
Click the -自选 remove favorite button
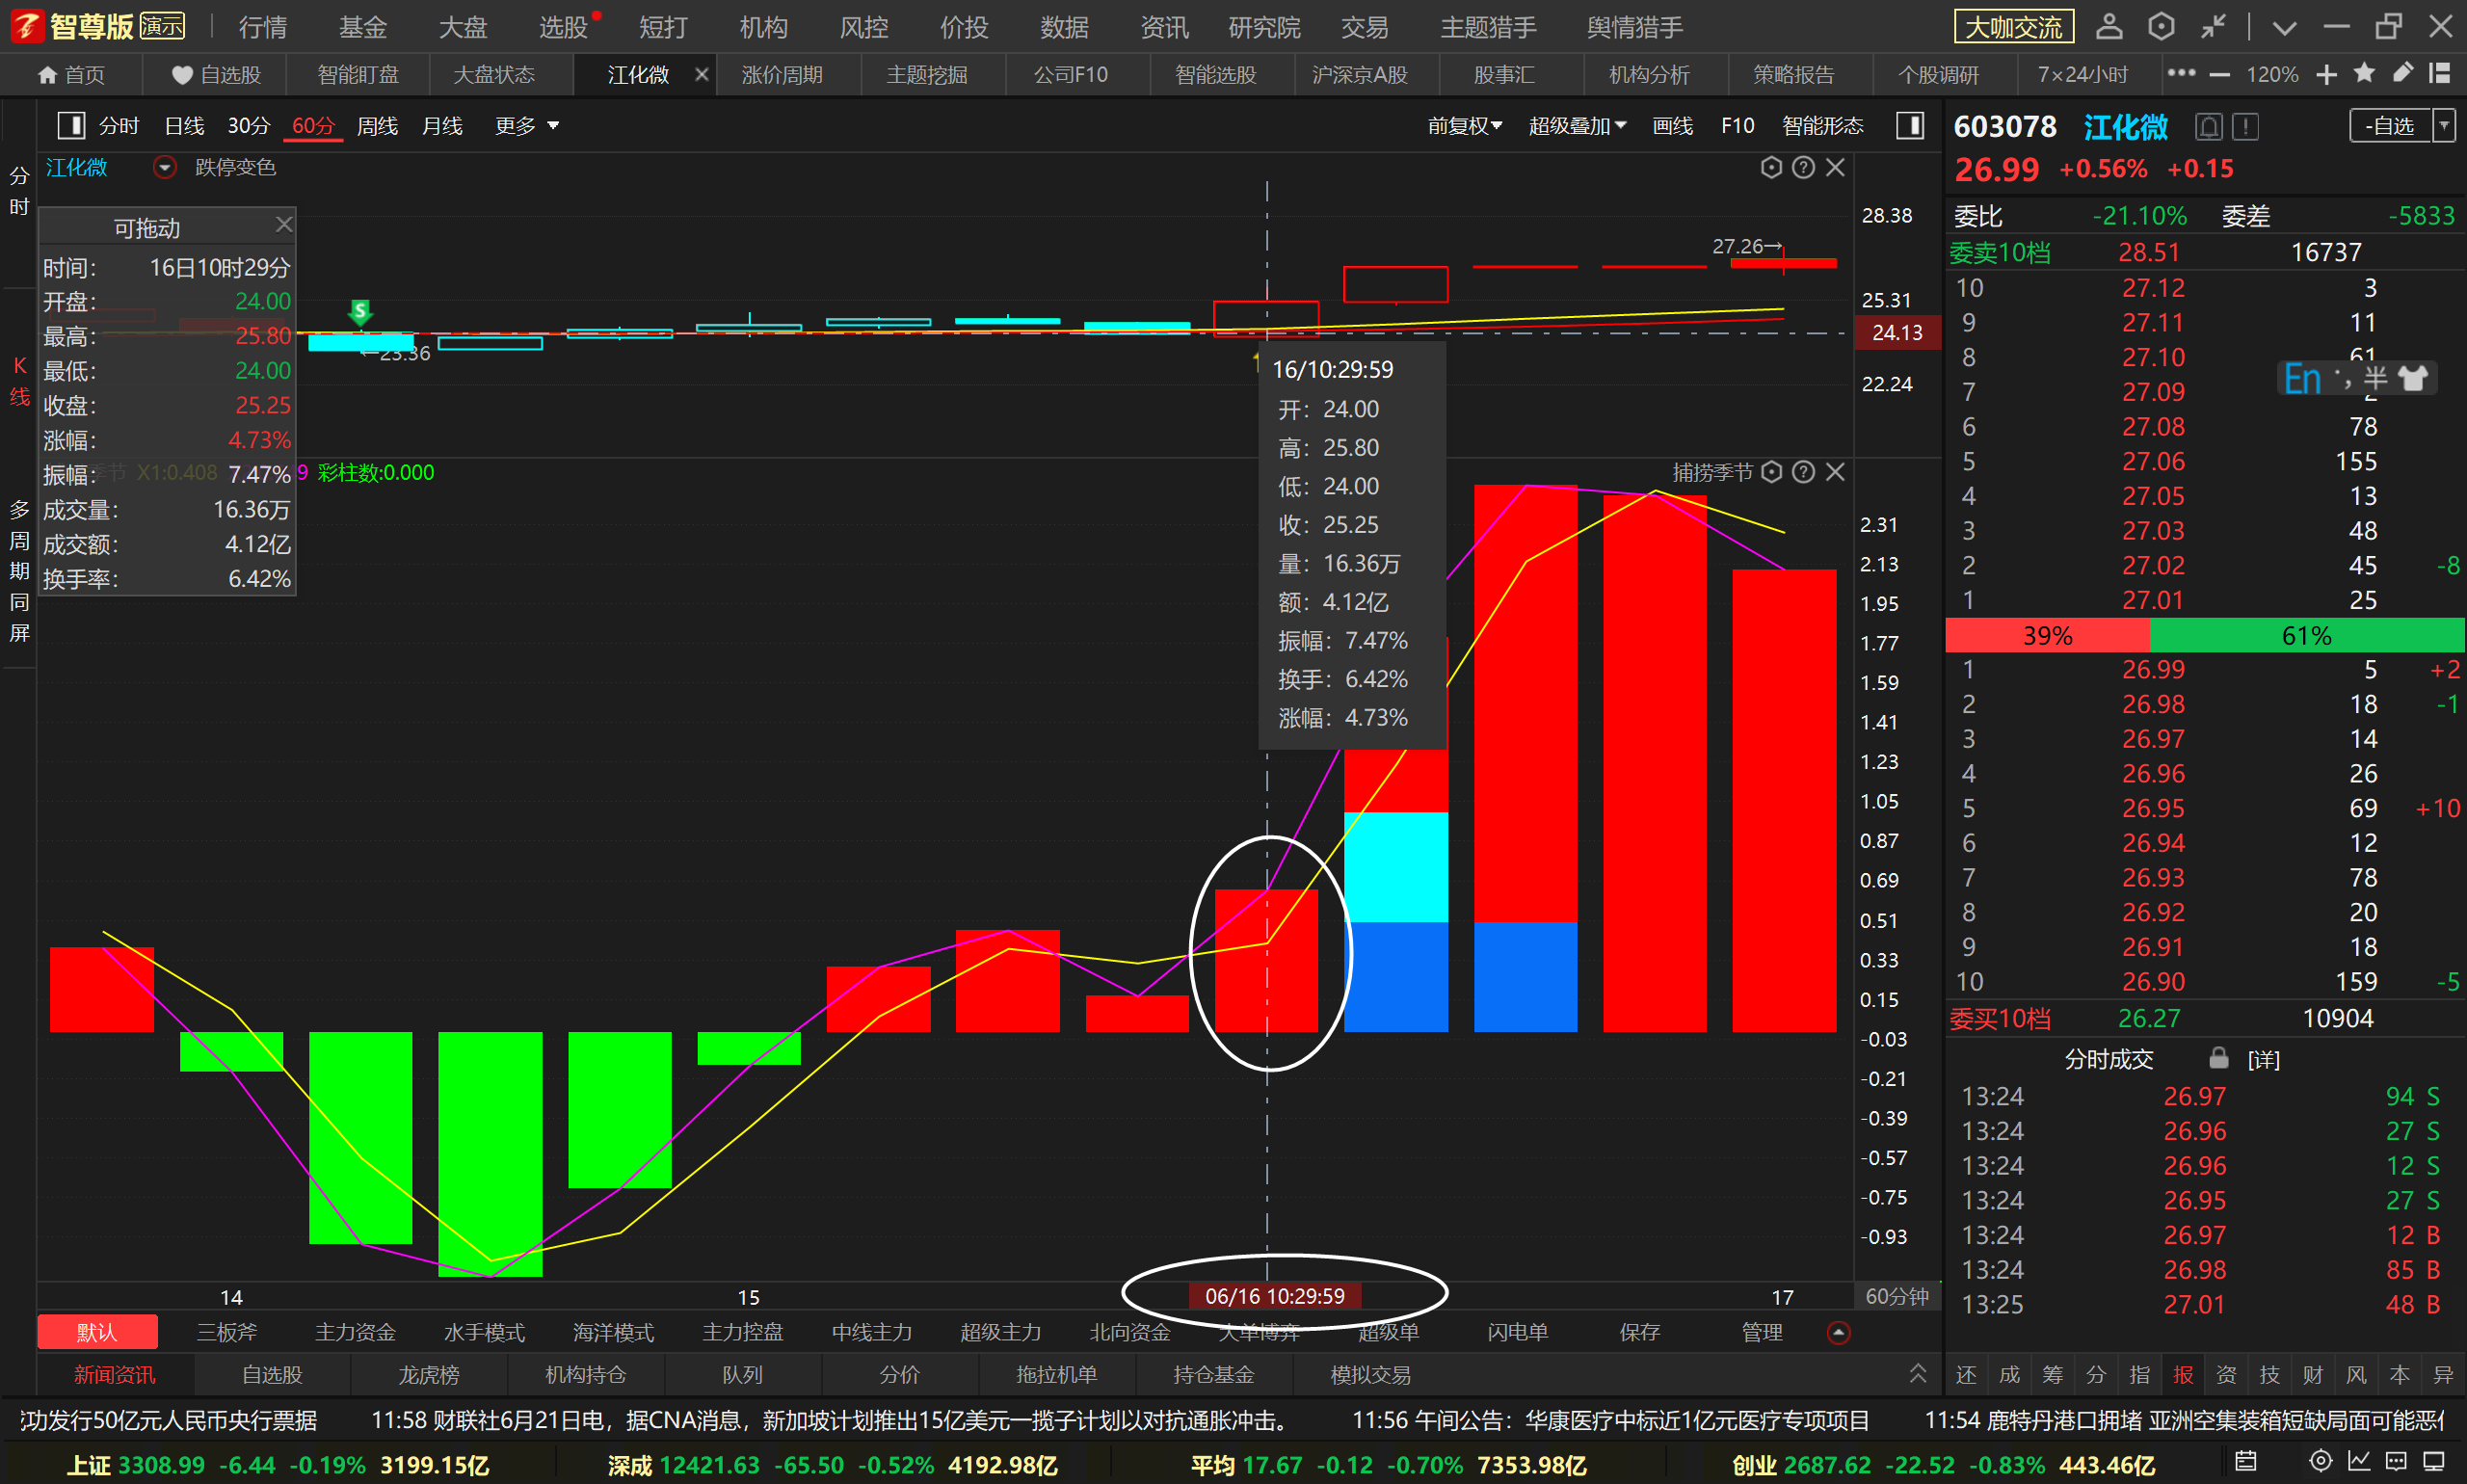(2390, 126)
